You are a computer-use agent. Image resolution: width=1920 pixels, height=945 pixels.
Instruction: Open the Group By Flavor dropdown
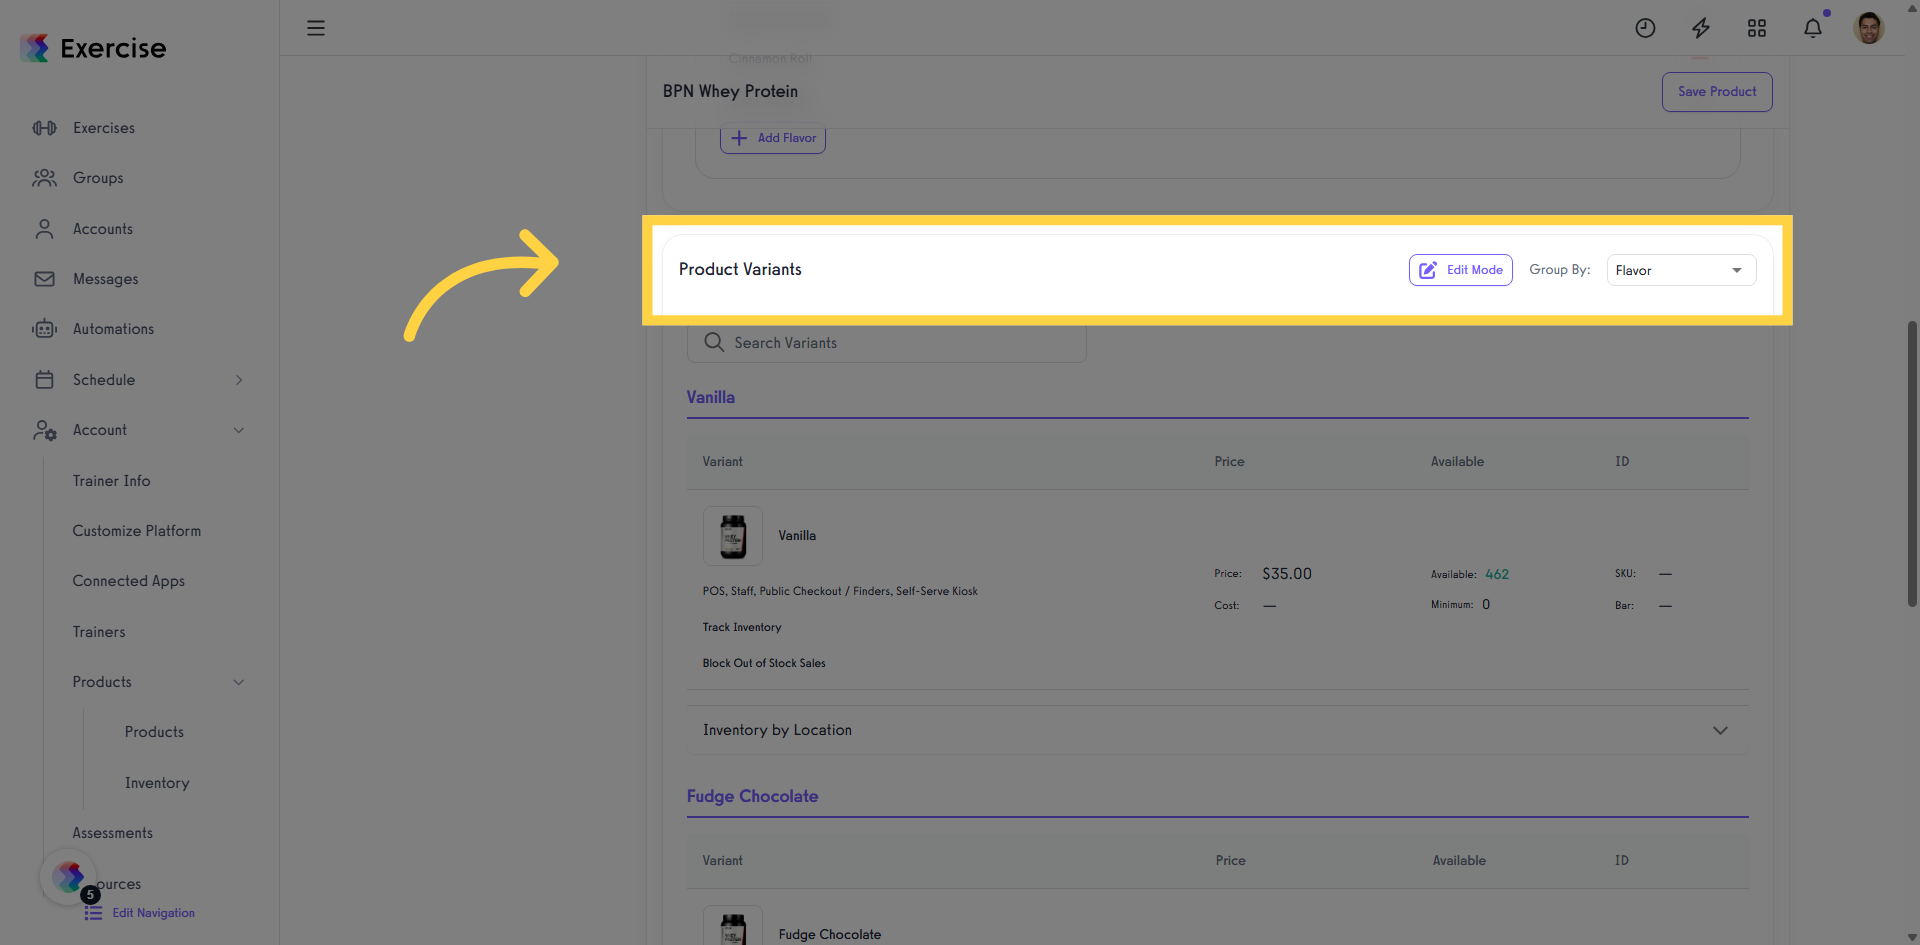coord(1681,270)
